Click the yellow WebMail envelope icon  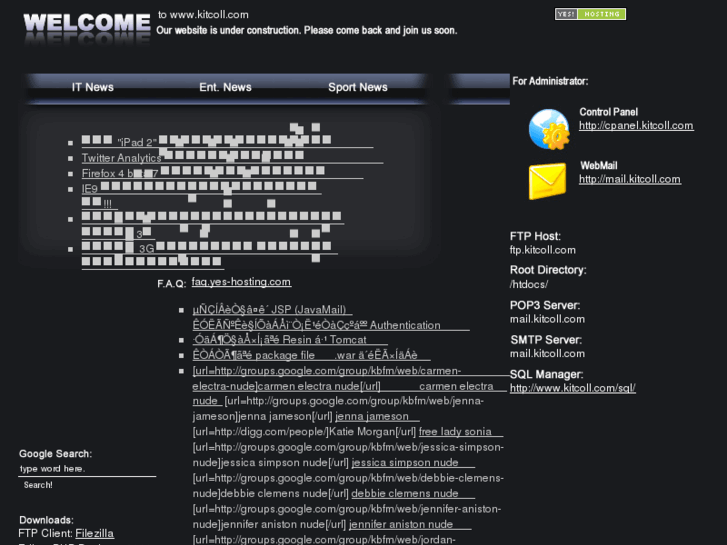[x=548, y=181]
